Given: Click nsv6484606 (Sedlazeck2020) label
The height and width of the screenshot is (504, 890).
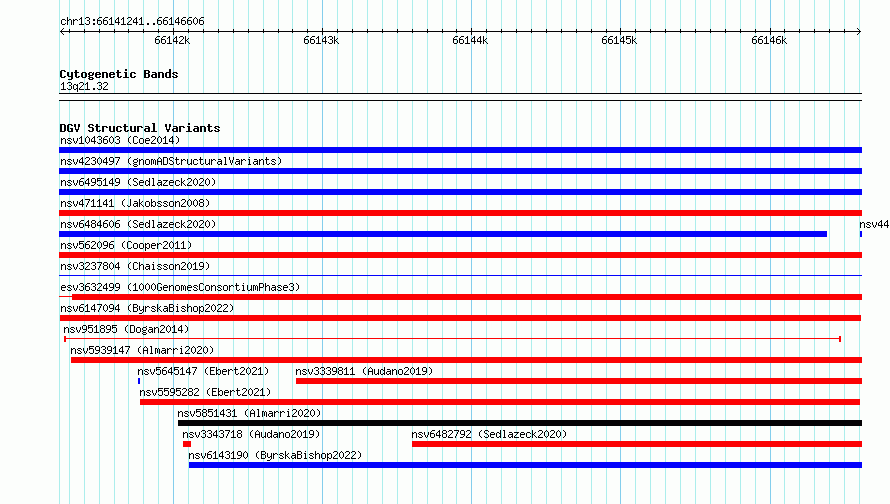Looking at the screenshot, I should click(138, 224).
